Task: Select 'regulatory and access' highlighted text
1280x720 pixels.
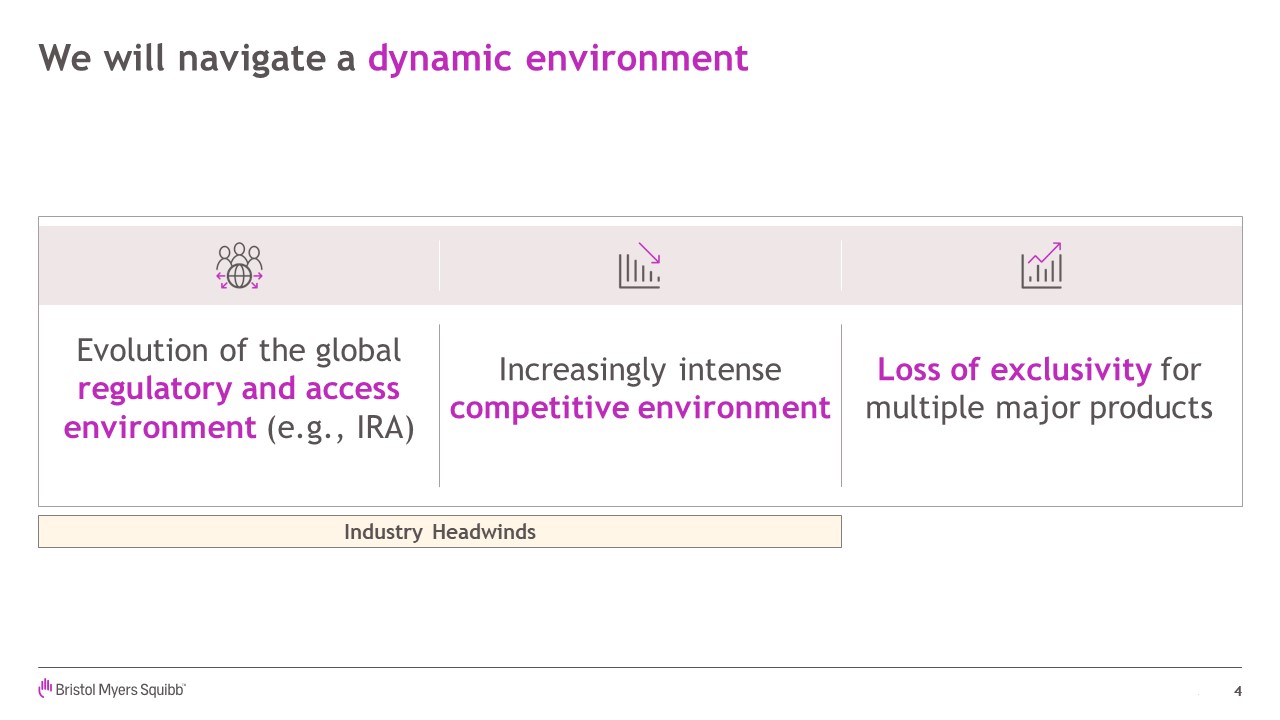Action: pyautogui.click(x=239, y=388)
